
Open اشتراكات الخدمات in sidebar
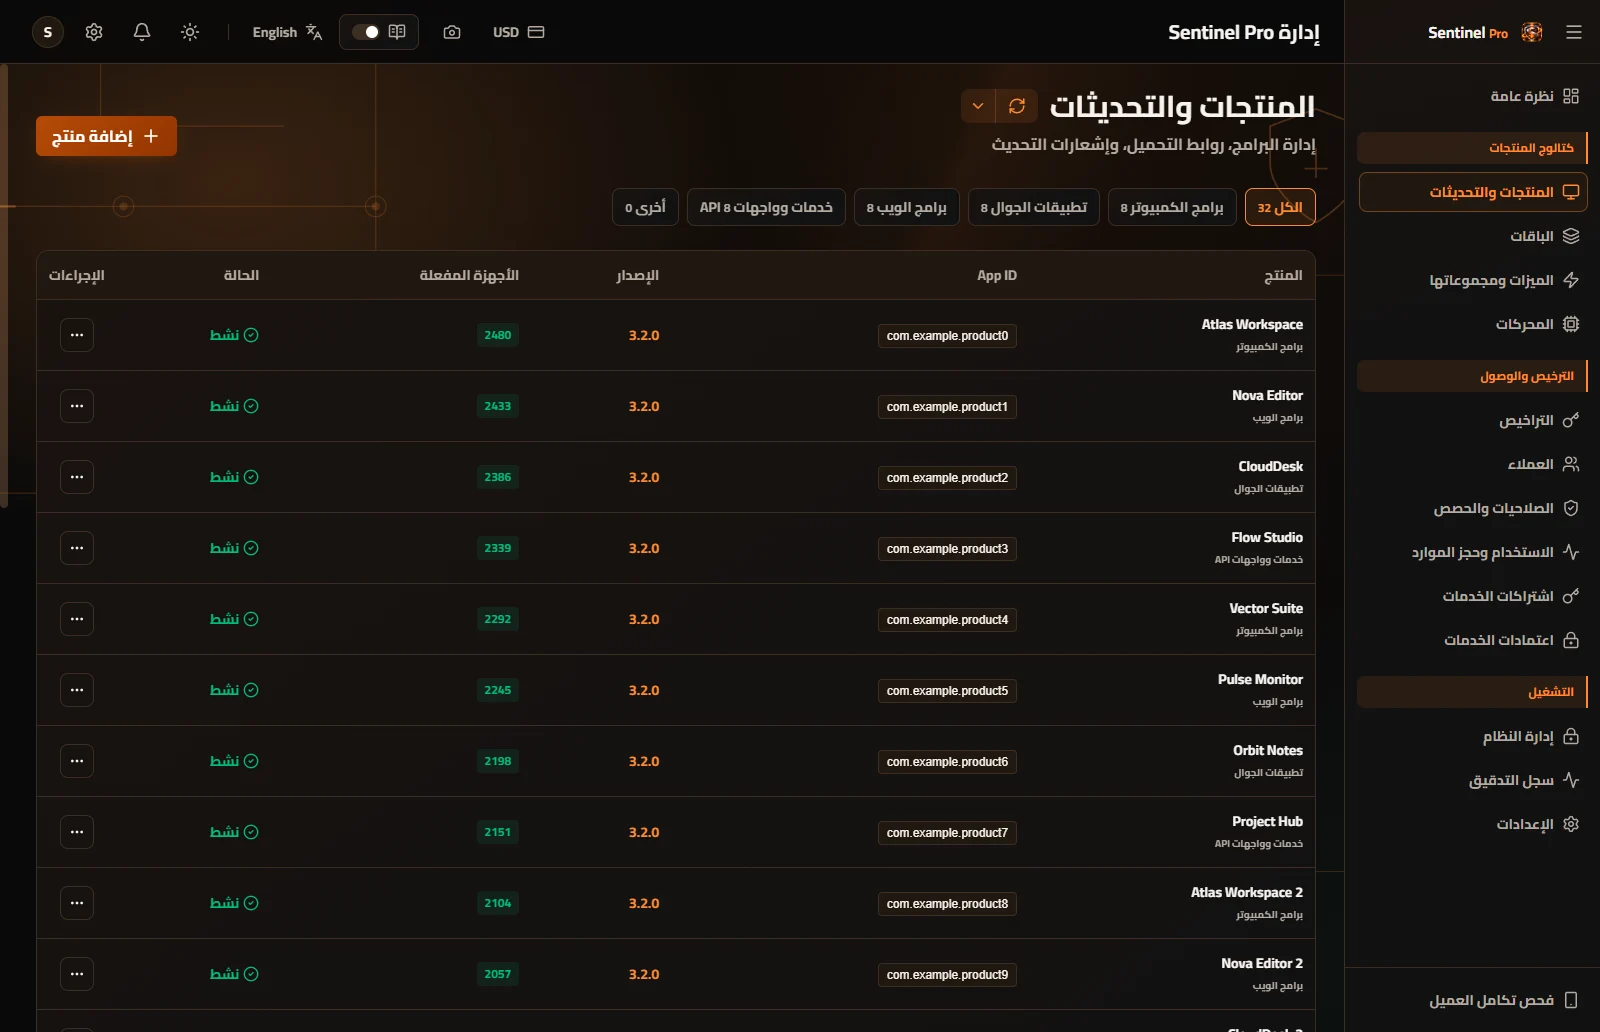coord(1472,596)
